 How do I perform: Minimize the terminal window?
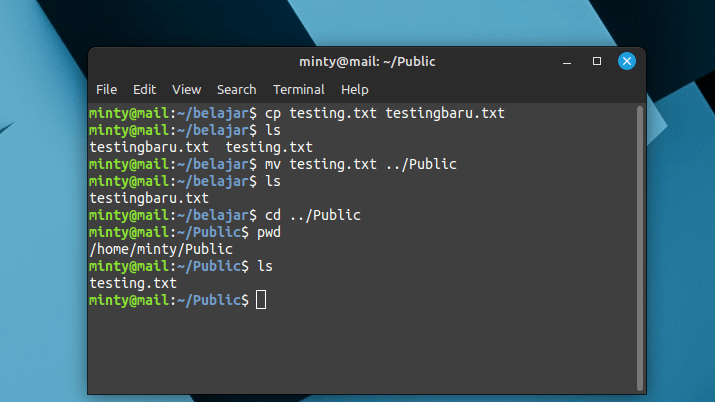click(x=567, y=62)
